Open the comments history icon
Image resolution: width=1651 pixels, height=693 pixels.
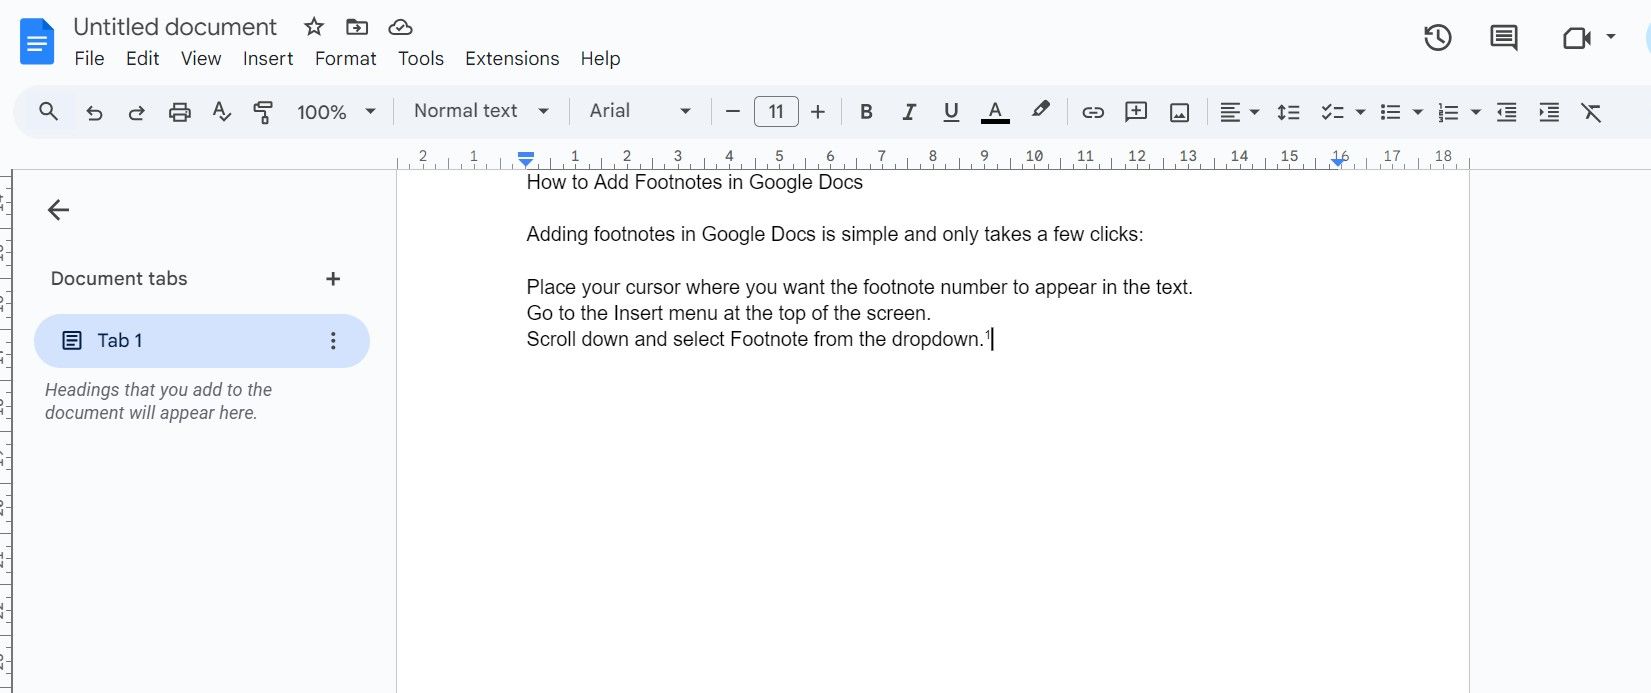click(x=1504, y=38)
